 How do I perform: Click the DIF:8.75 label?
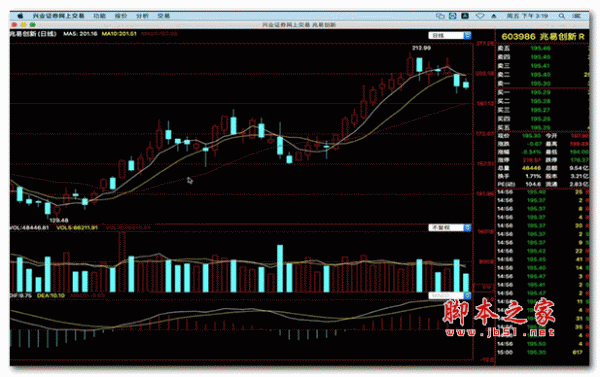21,295
